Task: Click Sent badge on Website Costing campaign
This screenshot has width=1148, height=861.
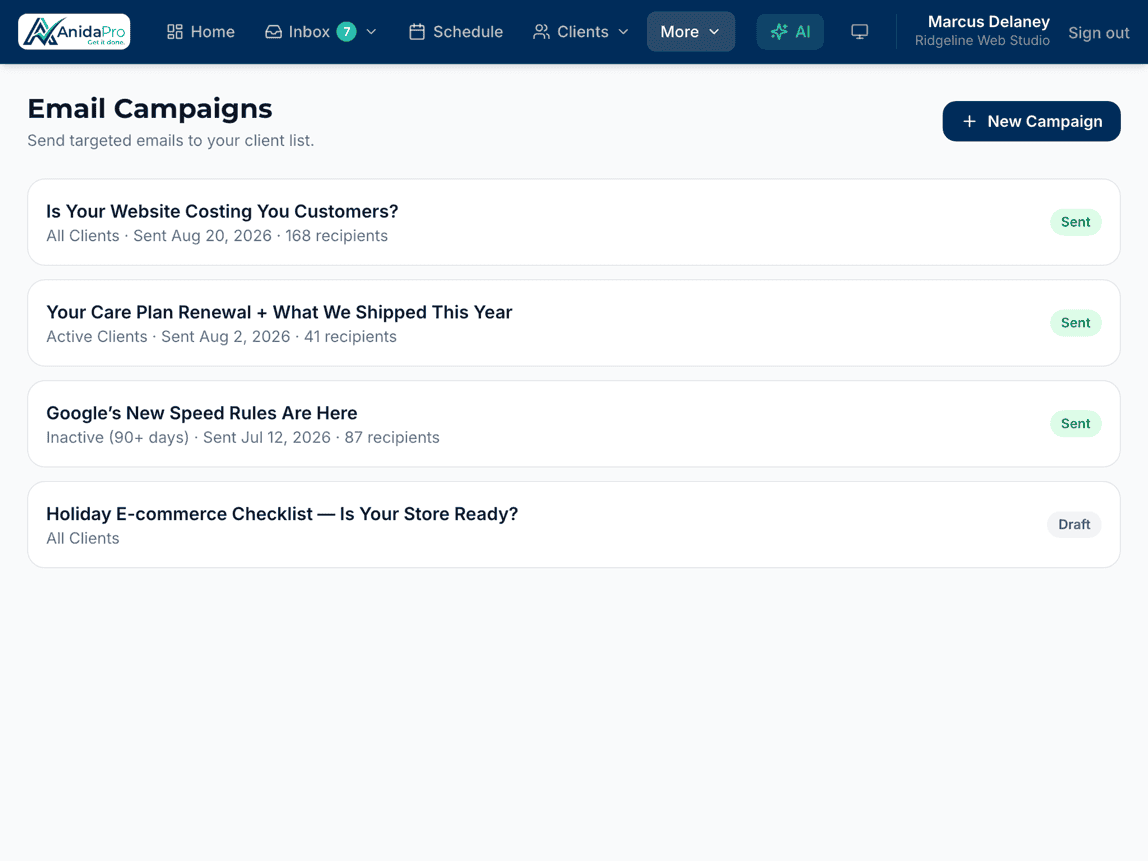Action: (x=1076, y=222)
